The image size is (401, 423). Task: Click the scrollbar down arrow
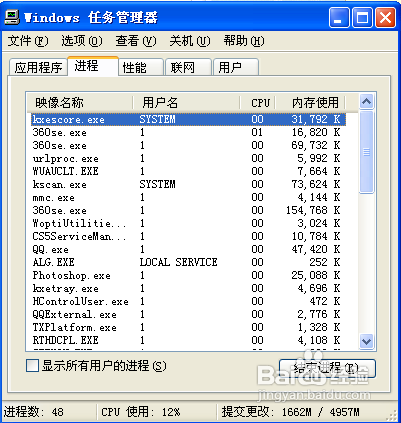367,341
